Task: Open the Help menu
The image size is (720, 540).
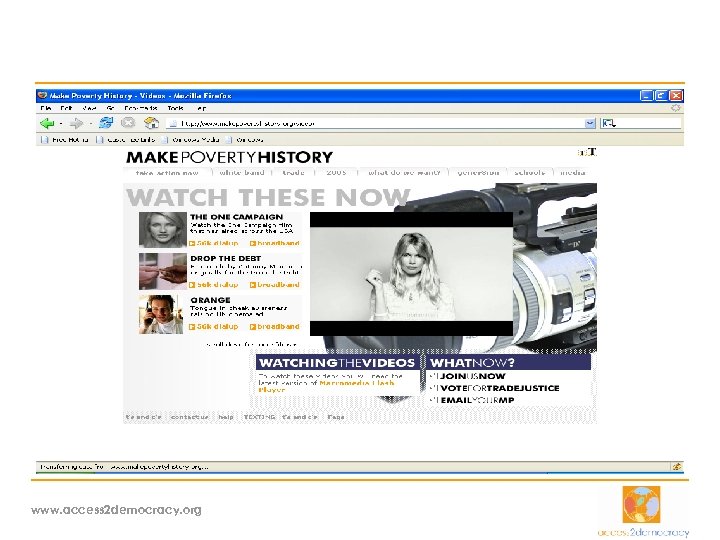Action: pyautogui.click(x=201, y=108)
